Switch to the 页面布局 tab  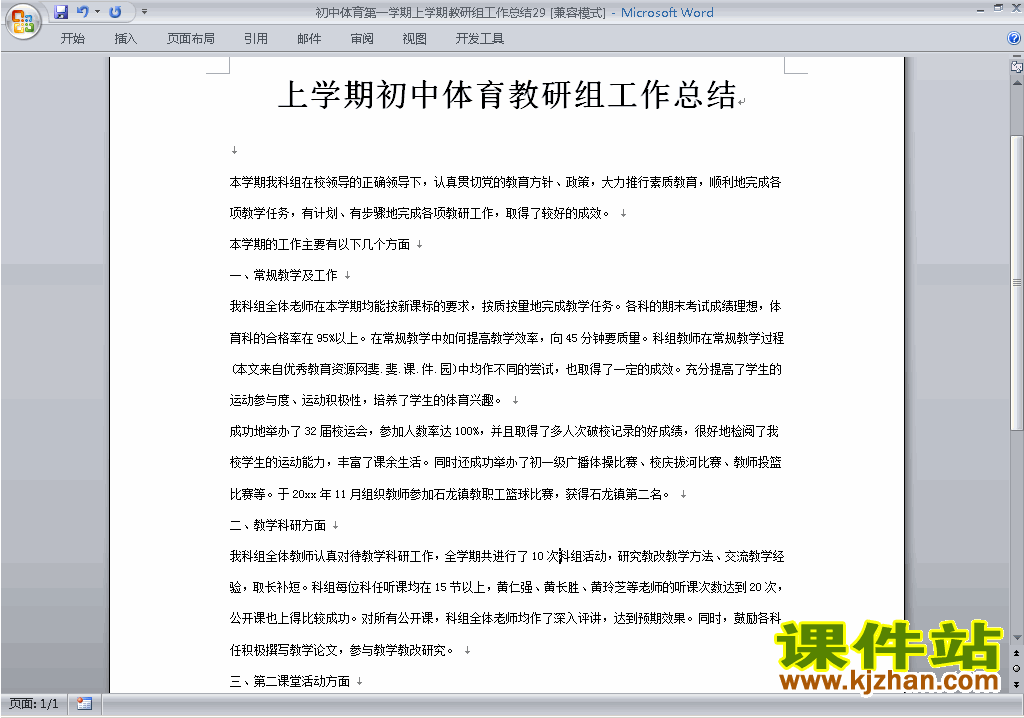click(x=191, y=39)
